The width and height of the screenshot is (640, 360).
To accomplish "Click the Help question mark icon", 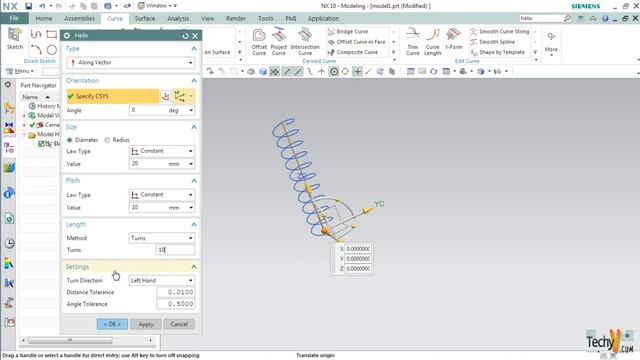I will pyautogui.click(x=605, y=18).
